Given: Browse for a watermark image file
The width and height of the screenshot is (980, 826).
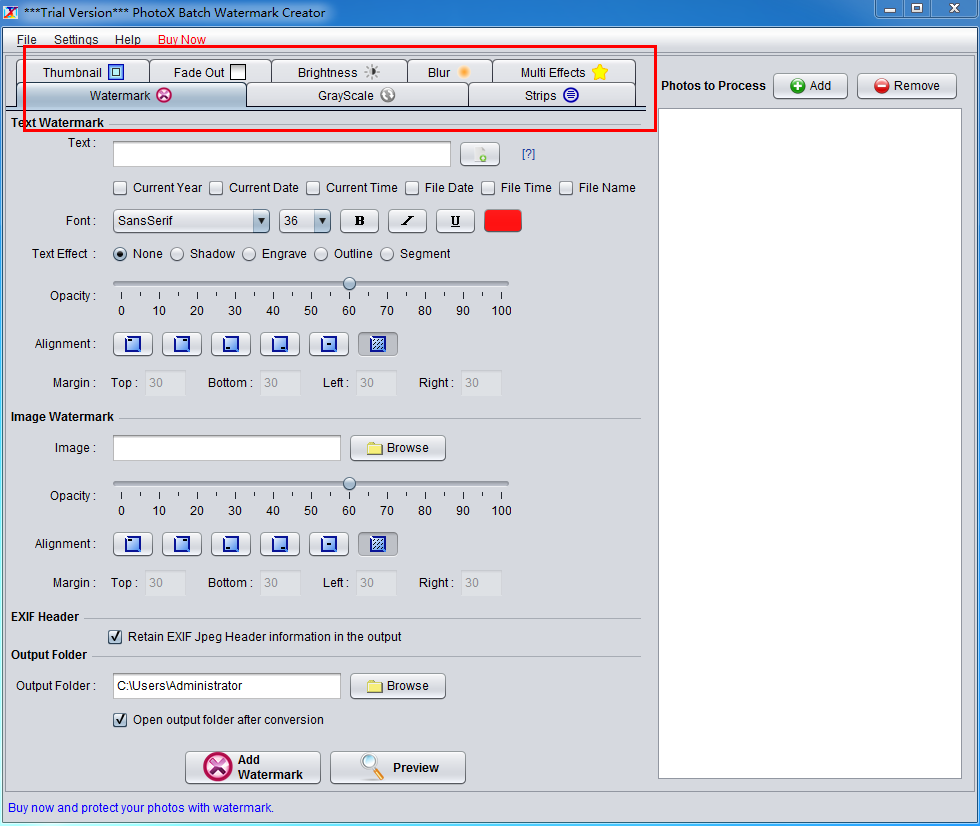Looking at the screenshot, I should point(398,448).
